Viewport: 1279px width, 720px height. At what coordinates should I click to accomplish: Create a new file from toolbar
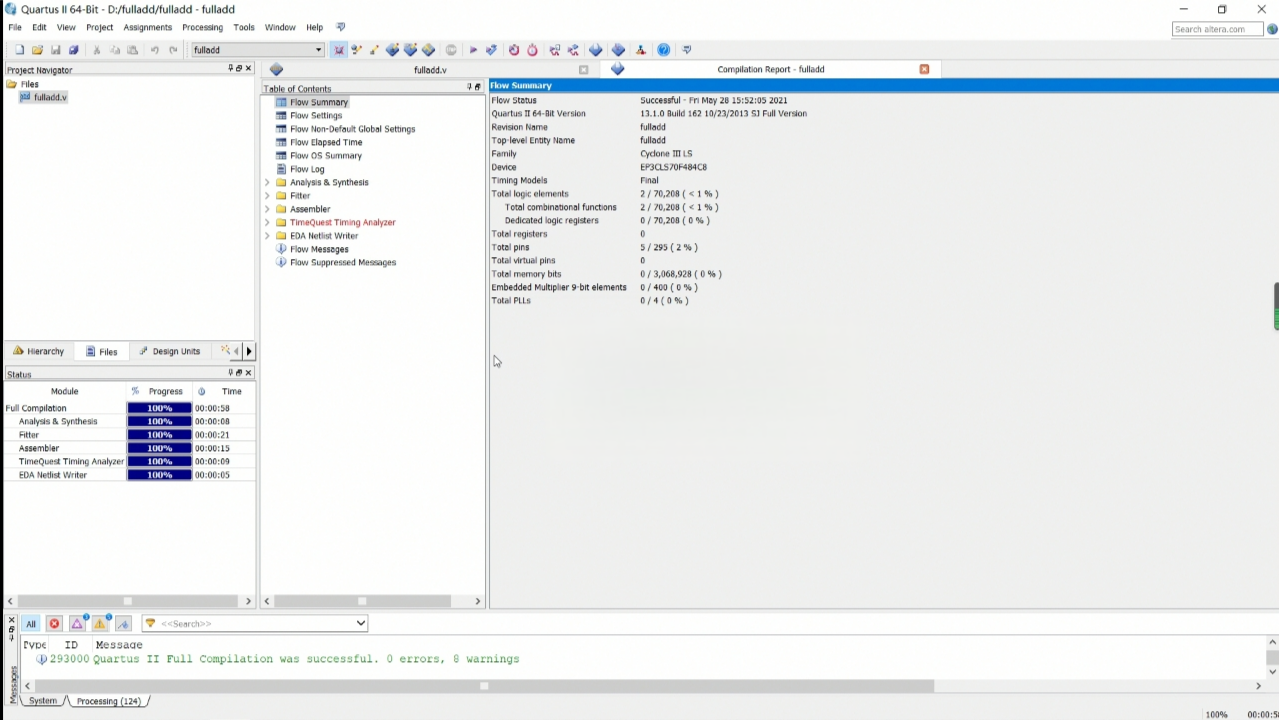(x=19, y=50)
